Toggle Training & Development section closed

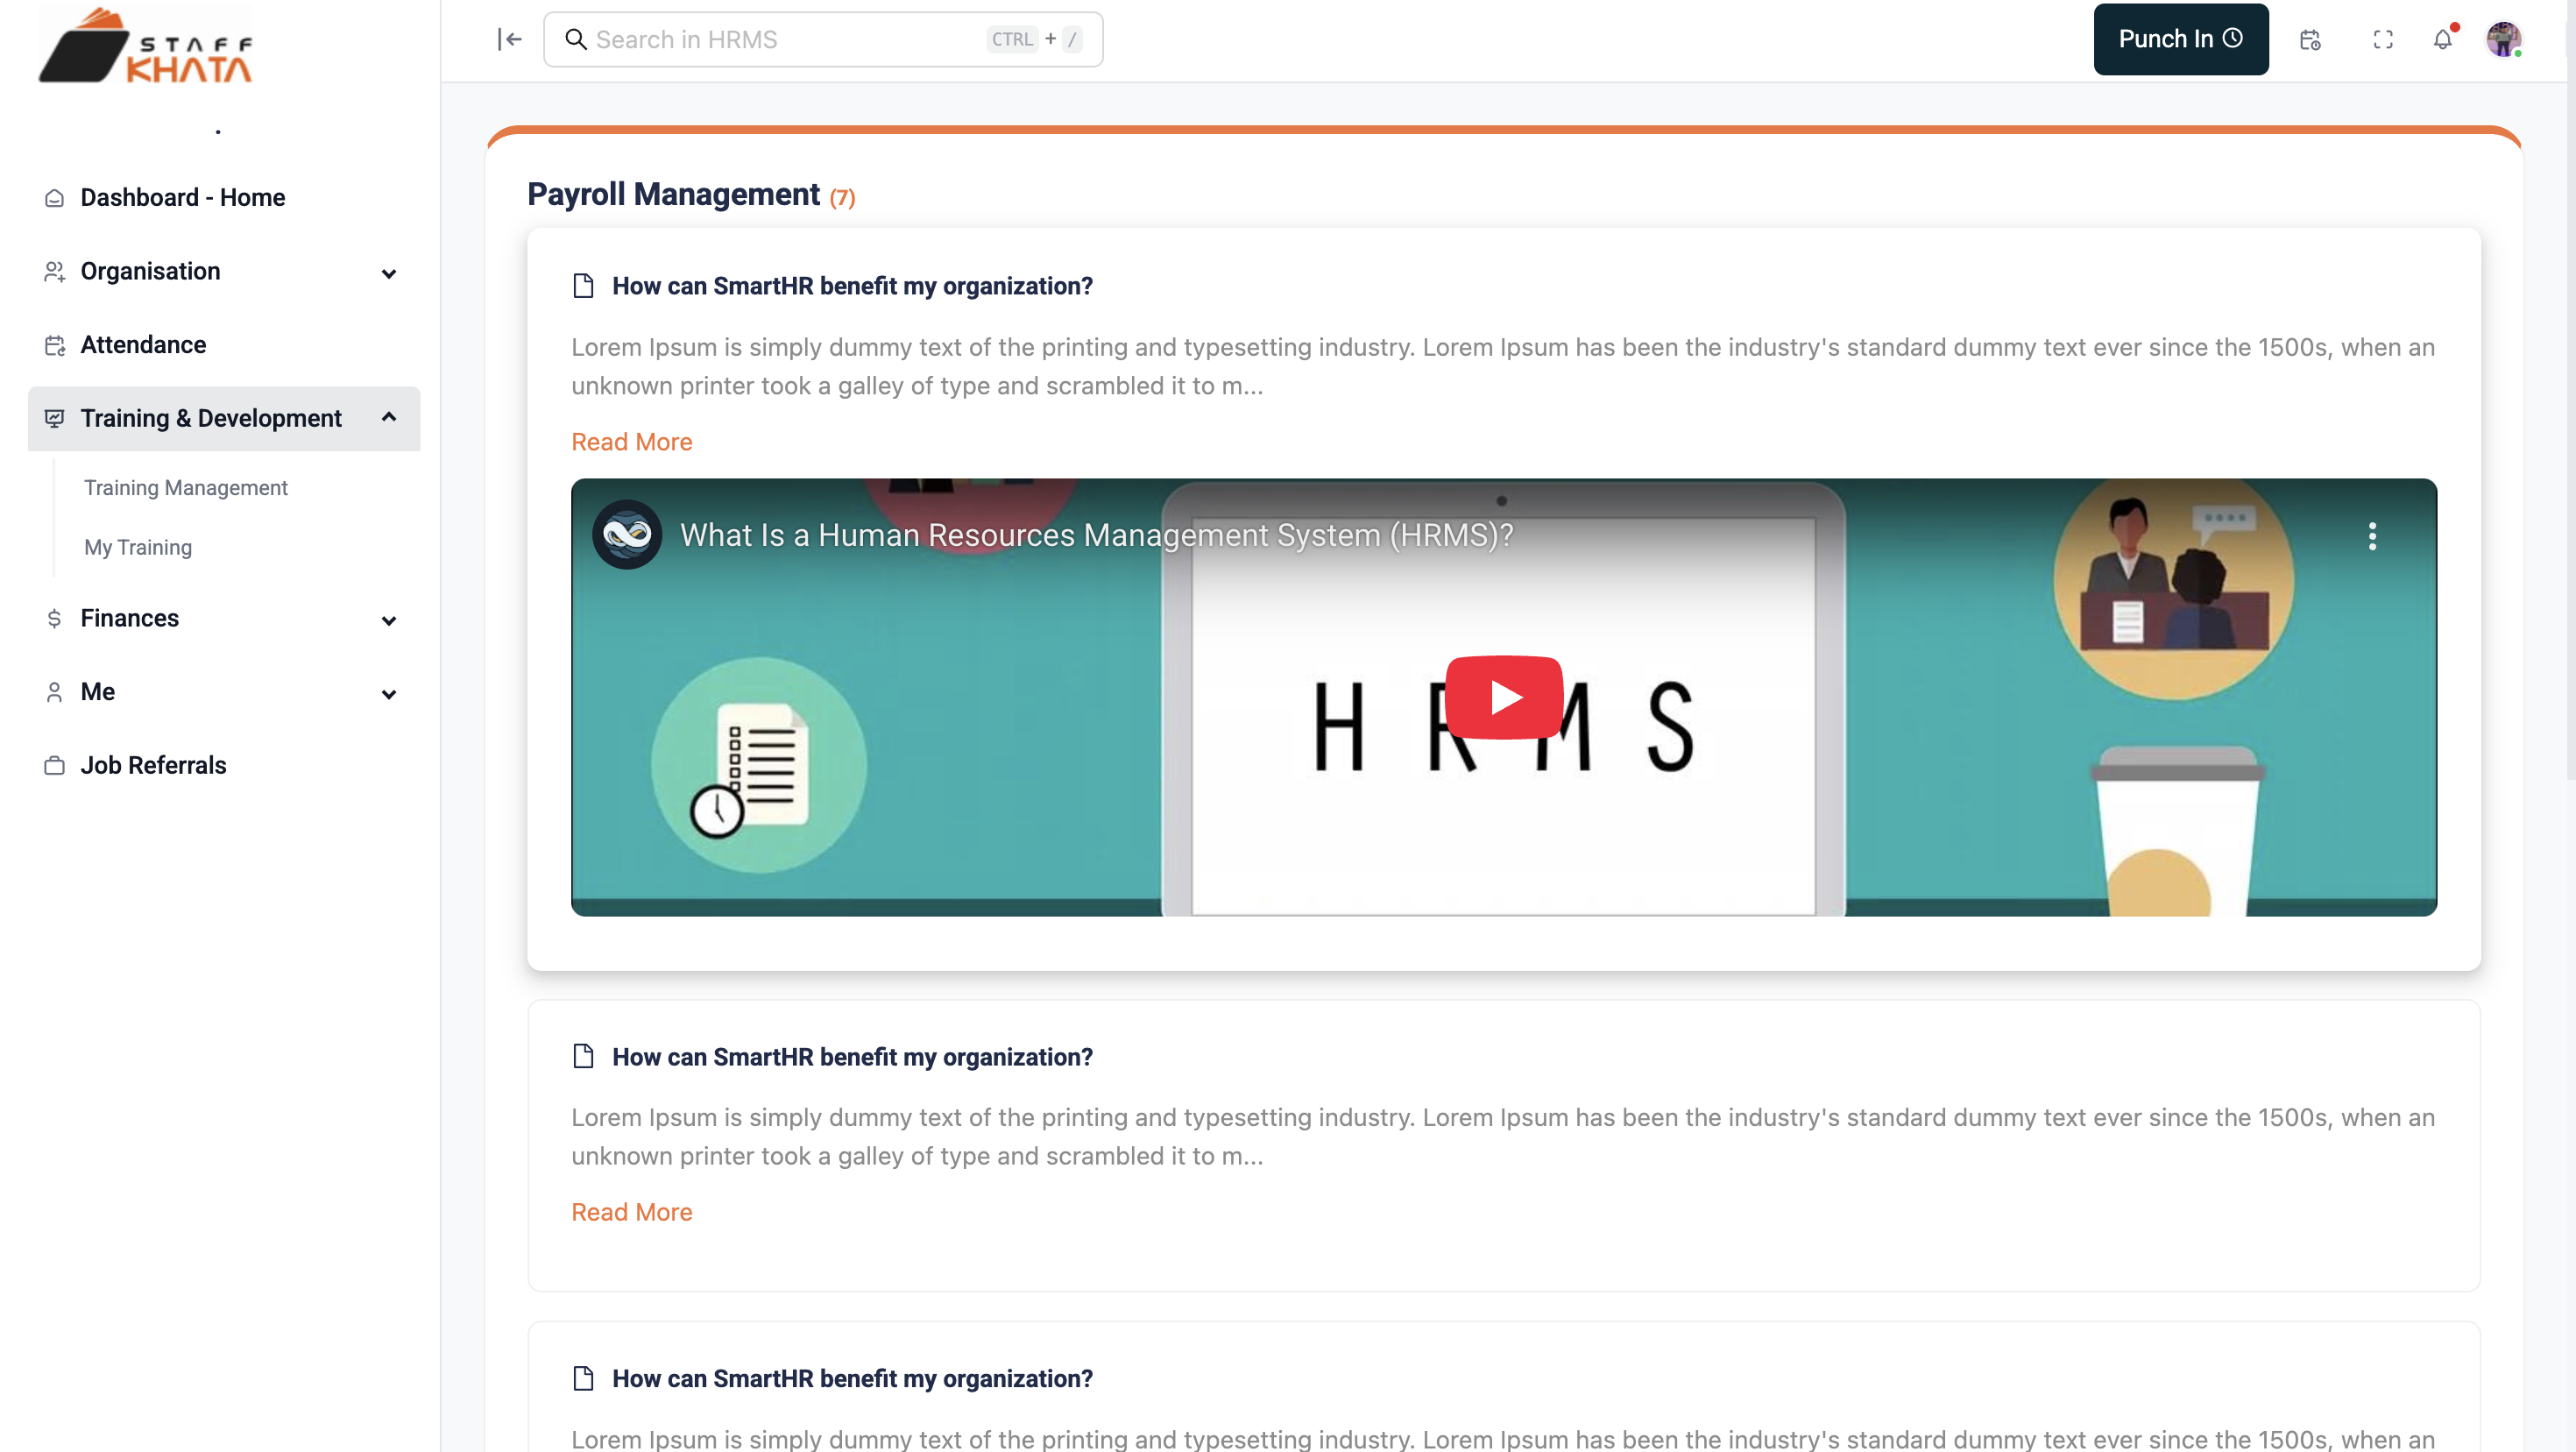click(x=389, y=418)
